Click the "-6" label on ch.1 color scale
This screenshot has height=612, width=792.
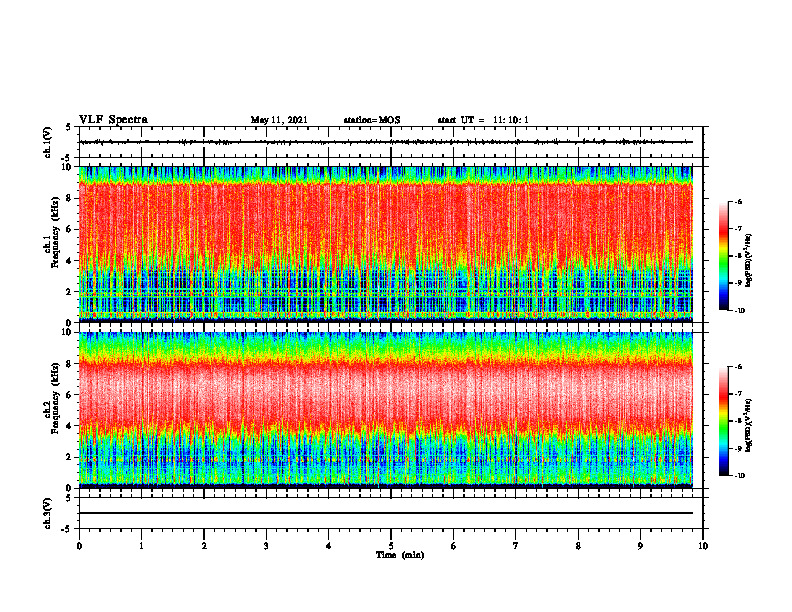(x=738, y=201)
